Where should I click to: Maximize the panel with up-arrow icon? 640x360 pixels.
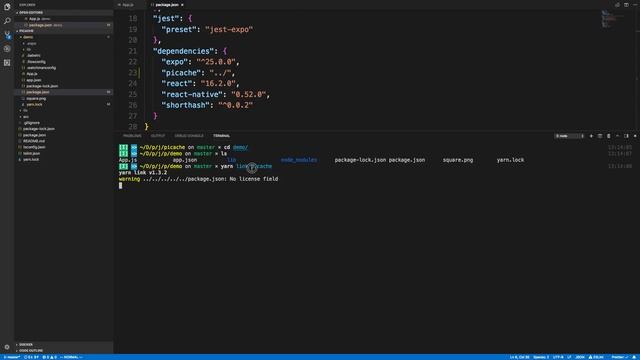tap(617, 136)
